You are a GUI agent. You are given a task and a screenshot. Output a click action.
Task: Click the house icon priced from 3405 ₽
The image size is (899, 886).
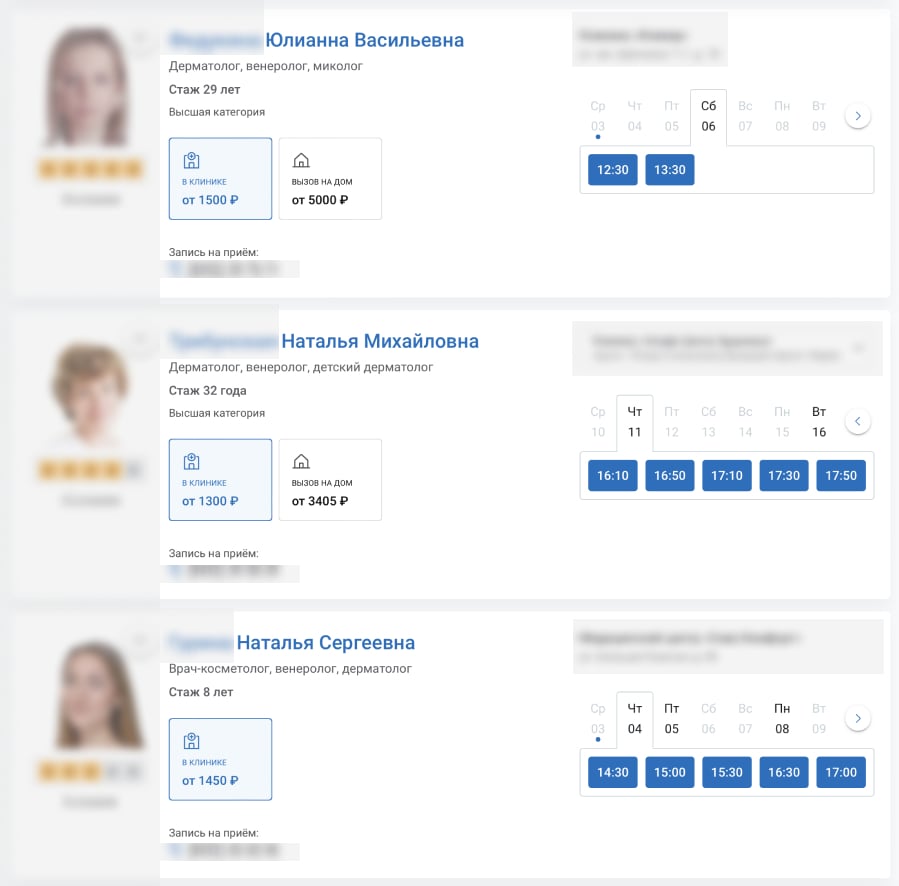click(x=300, y=462)
